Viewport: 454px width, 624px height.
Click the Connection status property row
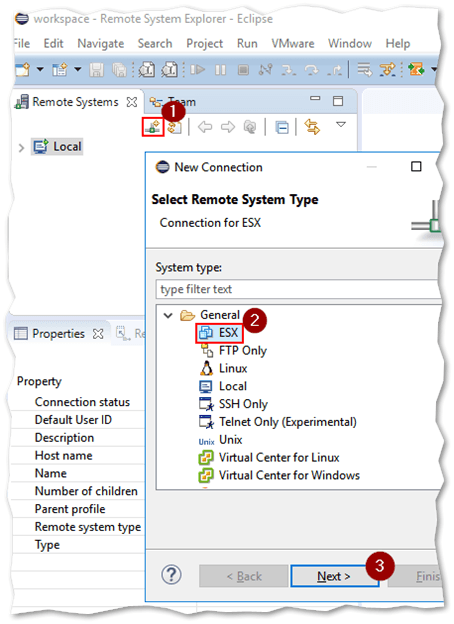click(78, 402)
